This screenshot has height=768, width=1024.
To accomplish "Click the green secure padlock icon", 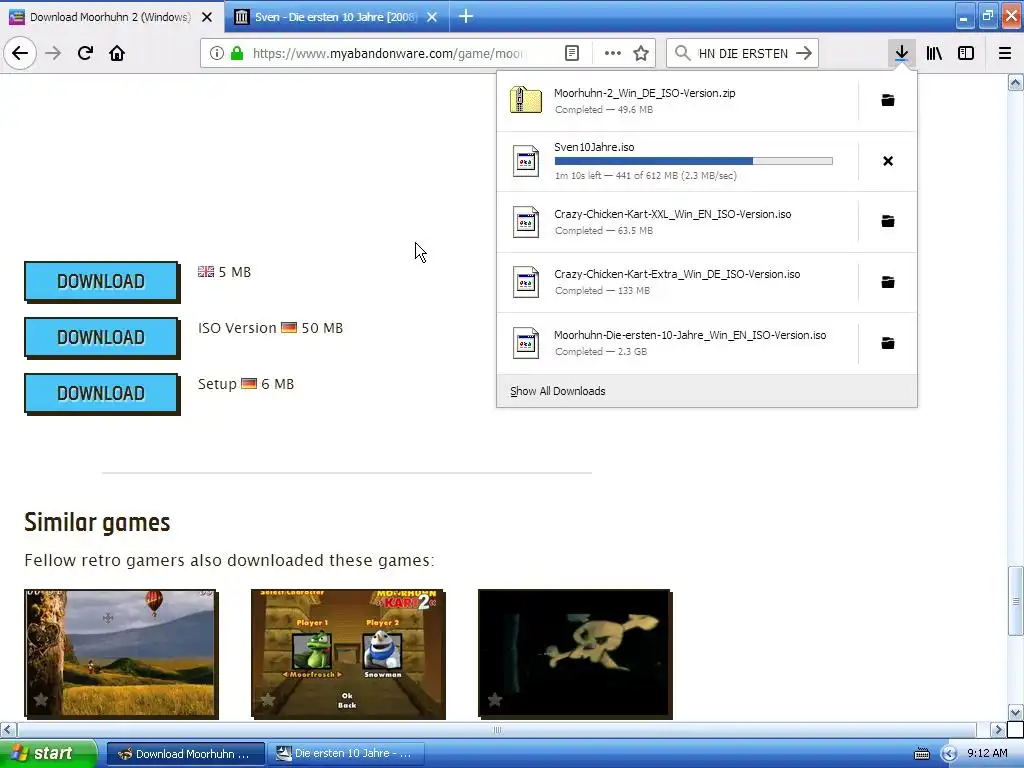I will 237,53.
